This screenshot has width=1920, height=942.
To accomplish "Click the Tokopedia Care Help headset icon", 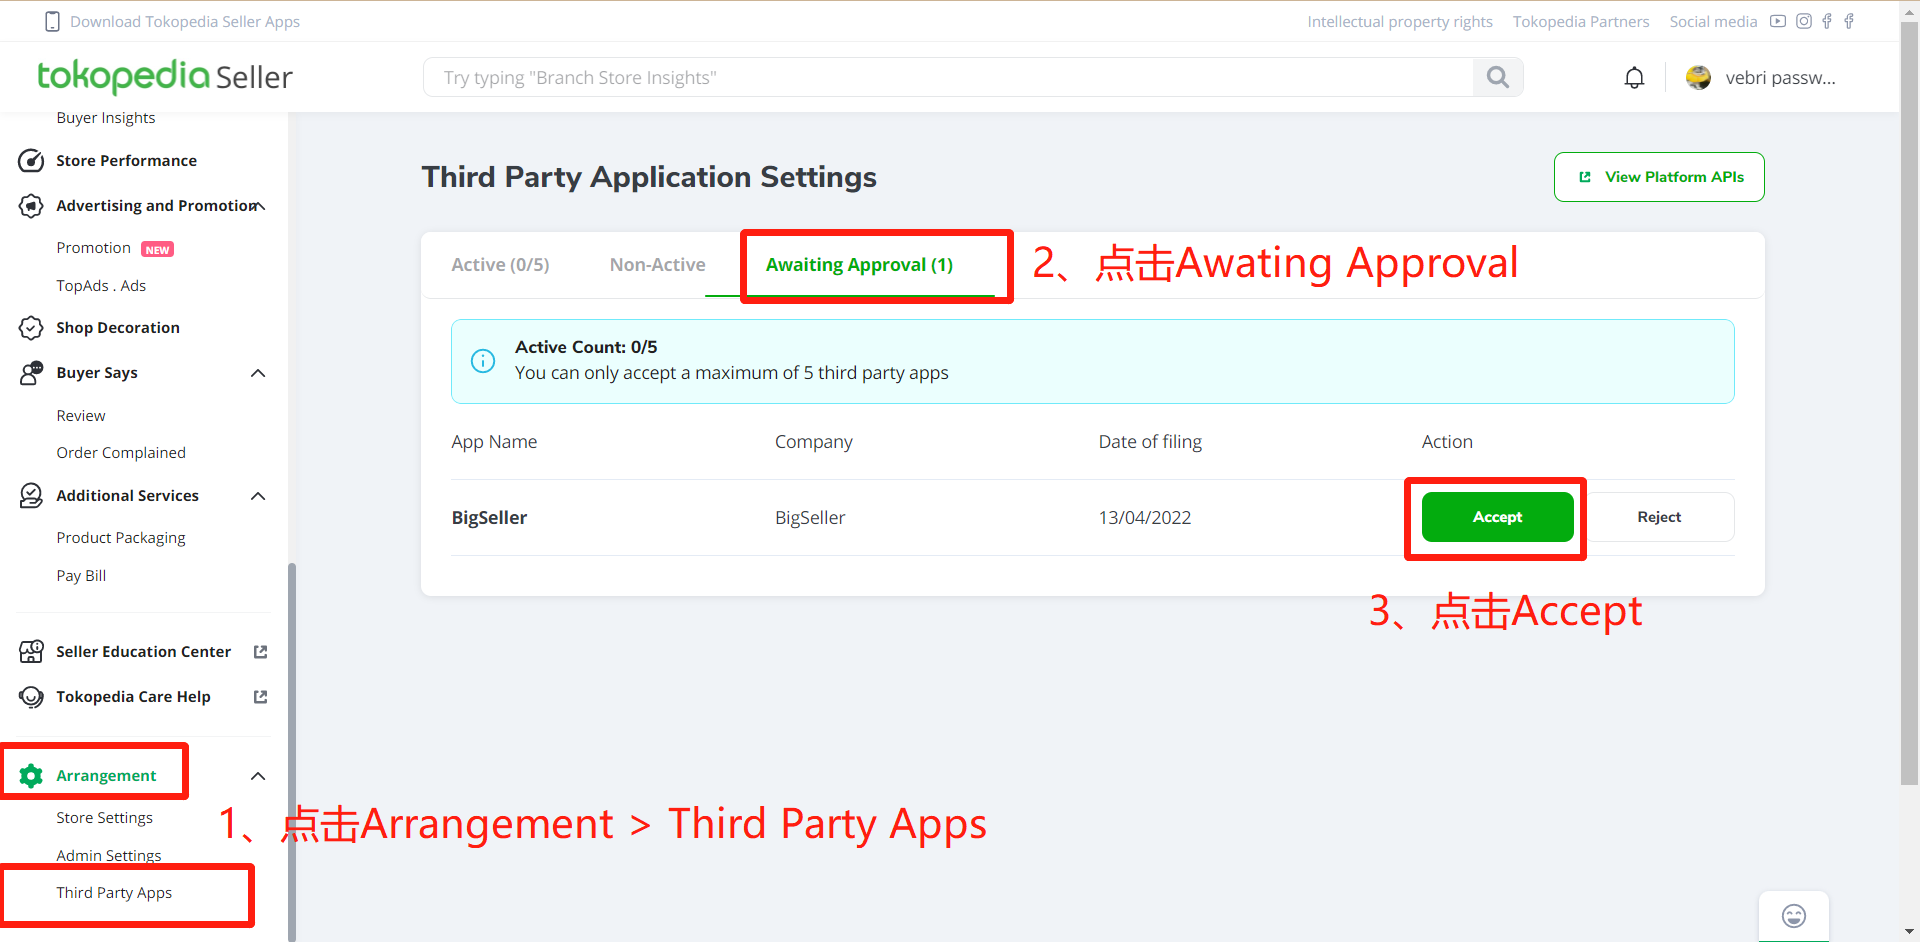I will pos(31,697).
